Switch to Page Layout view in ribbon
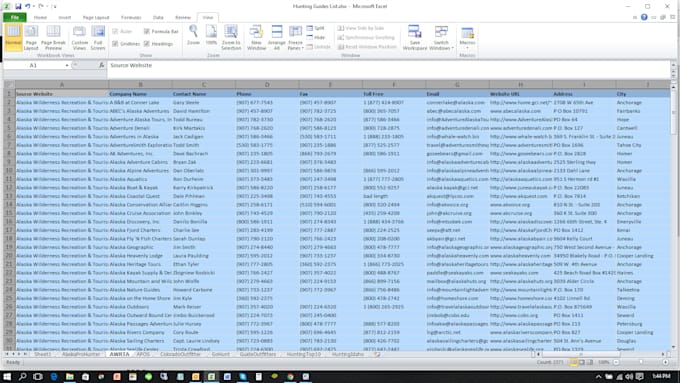 [x=31, y=38]
